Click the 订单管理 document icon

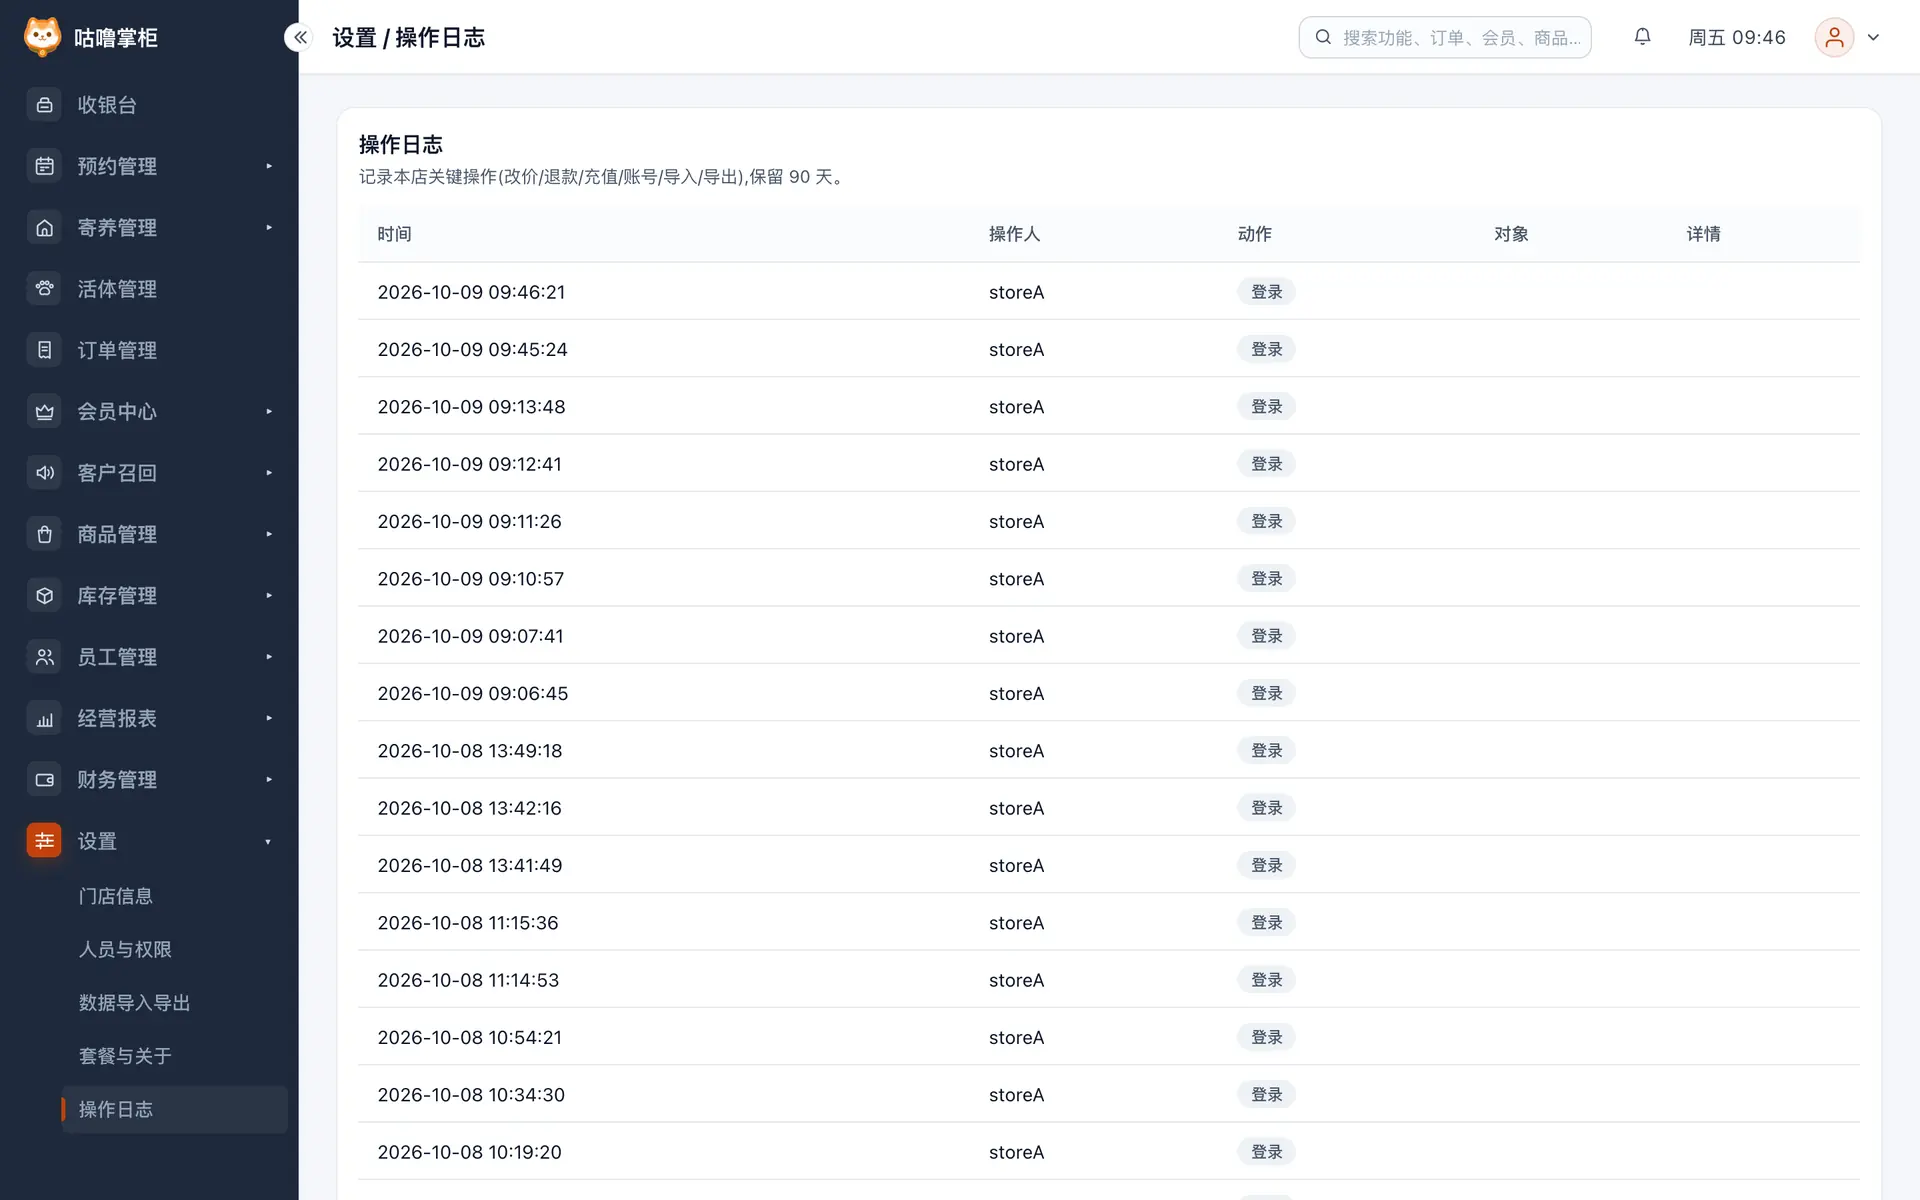pyautogui.click(x=44, y=350)
